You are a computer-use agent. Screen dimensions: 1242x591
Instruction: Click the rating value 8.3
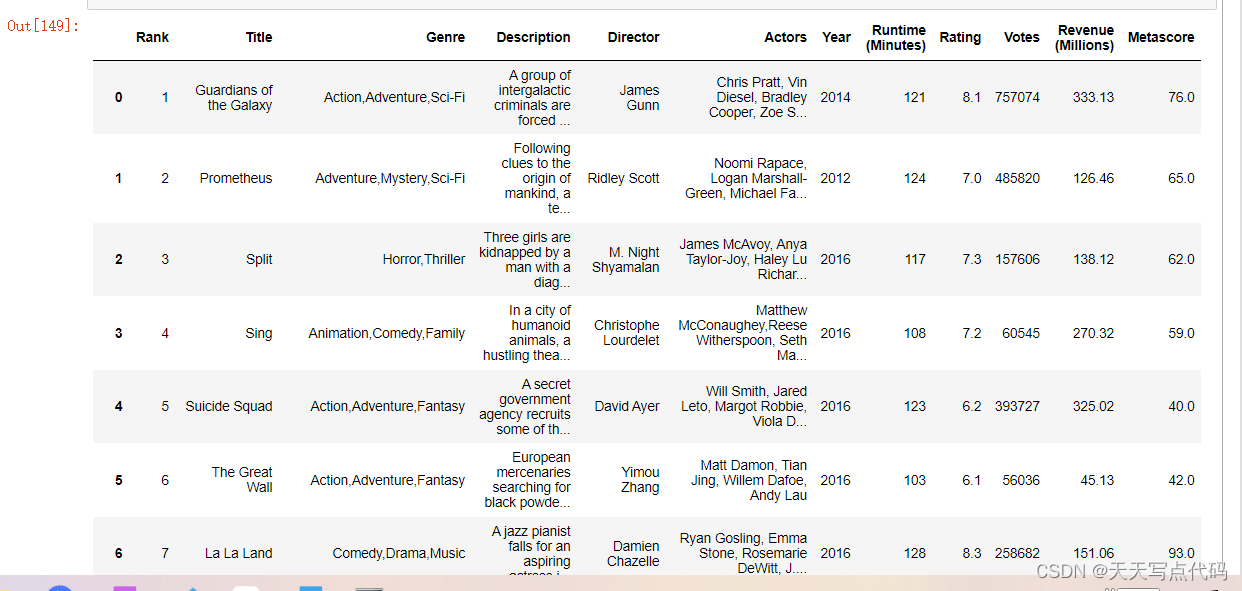971,554
